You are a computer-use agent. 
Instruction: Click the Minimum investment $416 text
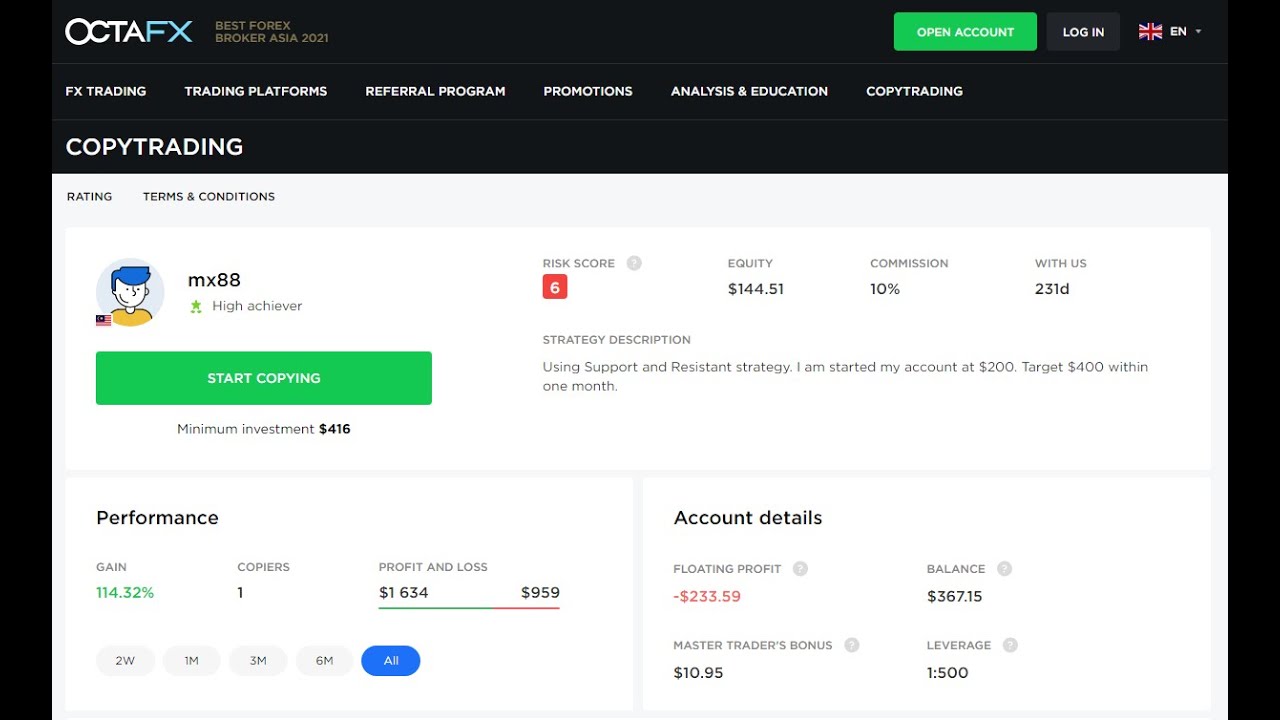(264, 429)
